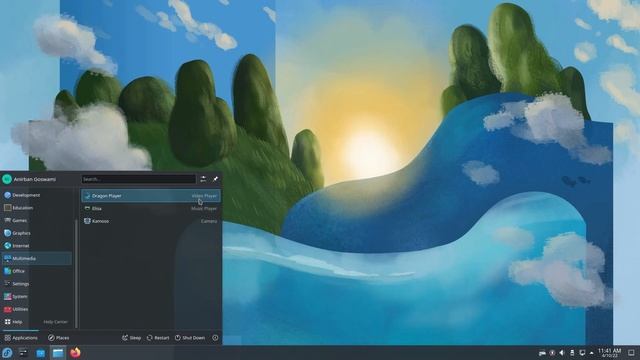Click the Restart button
Screen dimensions: 640x360
tap(158, 338)
